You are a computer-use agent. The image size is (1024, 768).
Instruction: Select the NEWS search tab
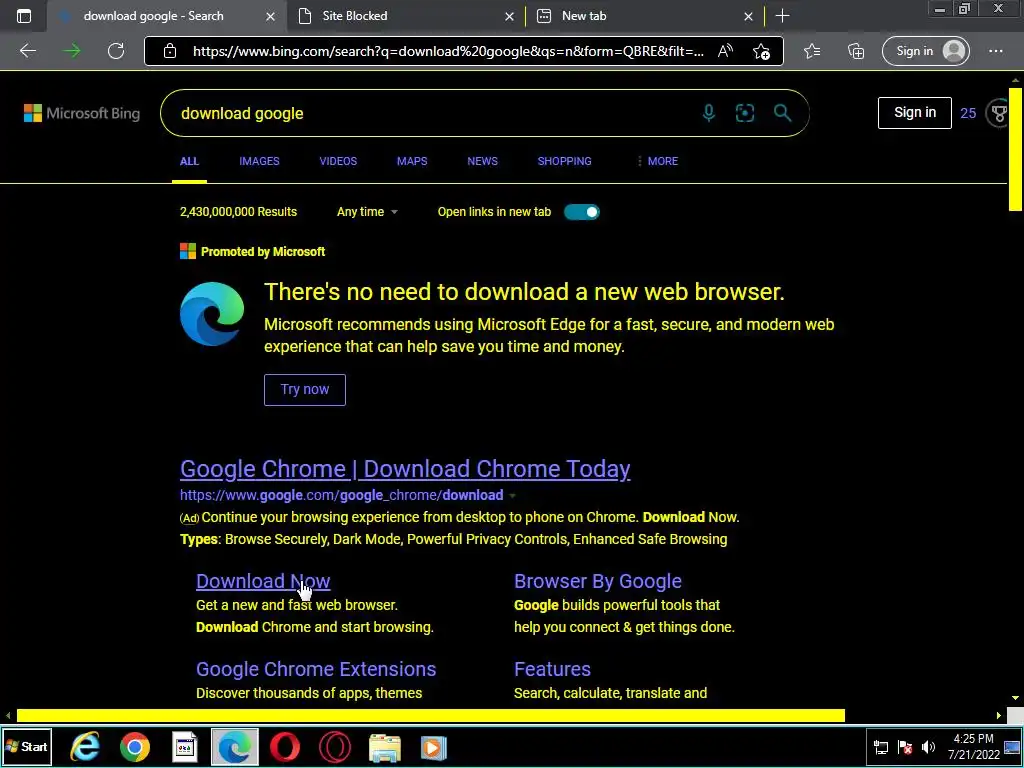click(483, 161)
